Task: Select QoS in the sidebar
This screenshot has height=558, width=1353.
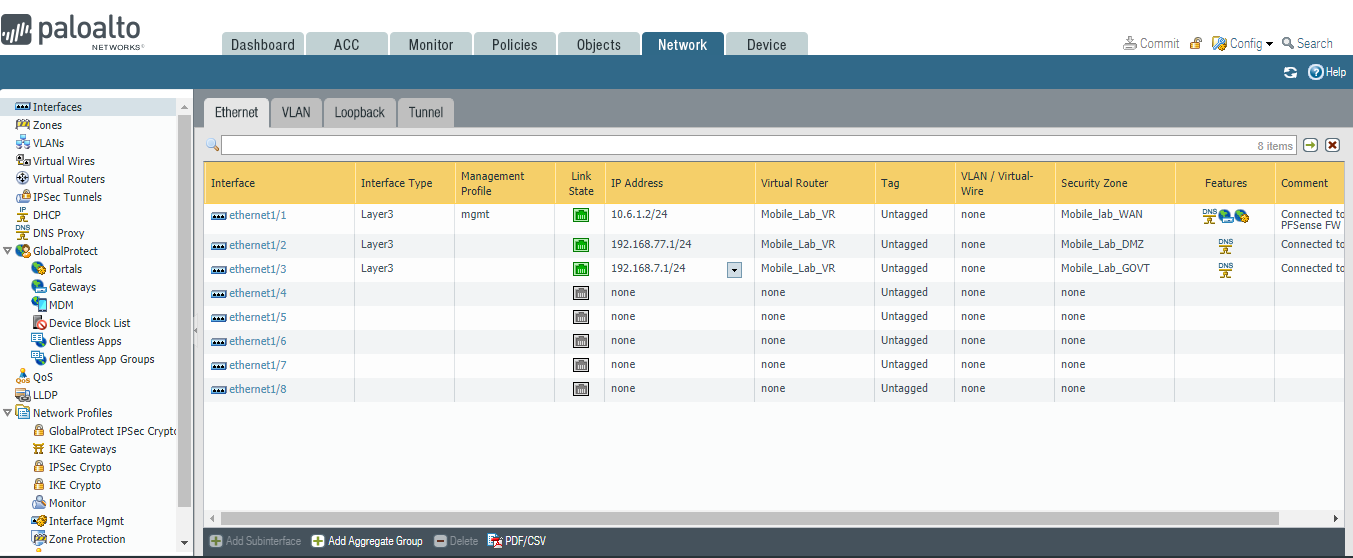Action: point(42,377)
